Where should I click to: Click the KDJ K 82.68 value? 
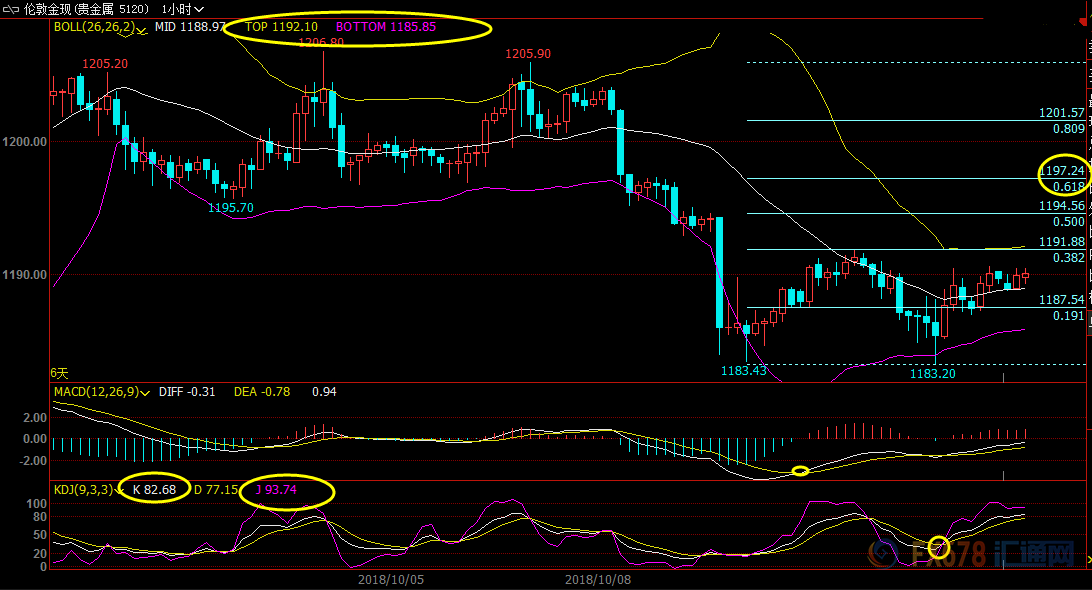point(154,490)
